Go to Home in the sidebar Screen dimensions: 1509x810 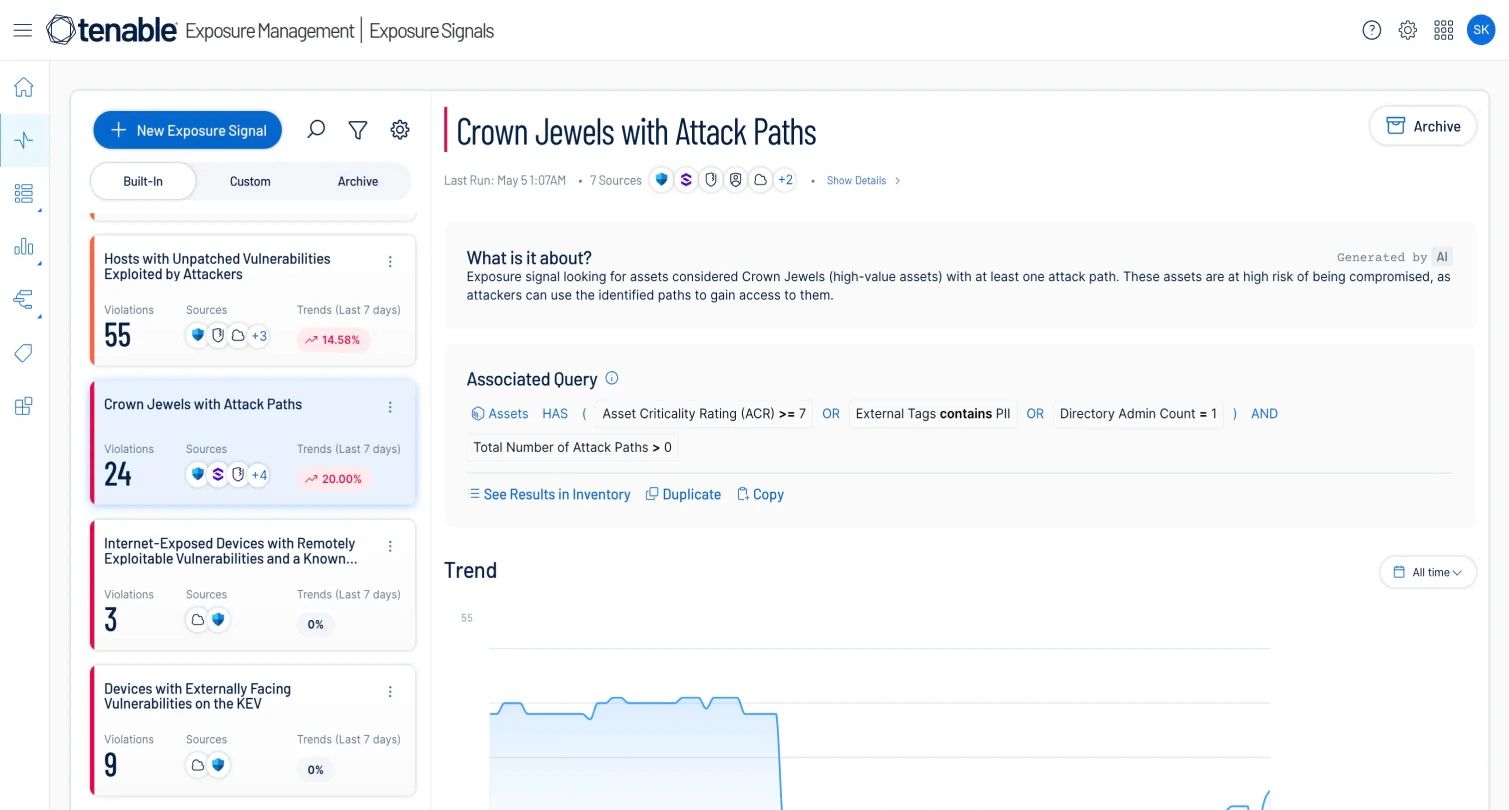coord(24,87)
